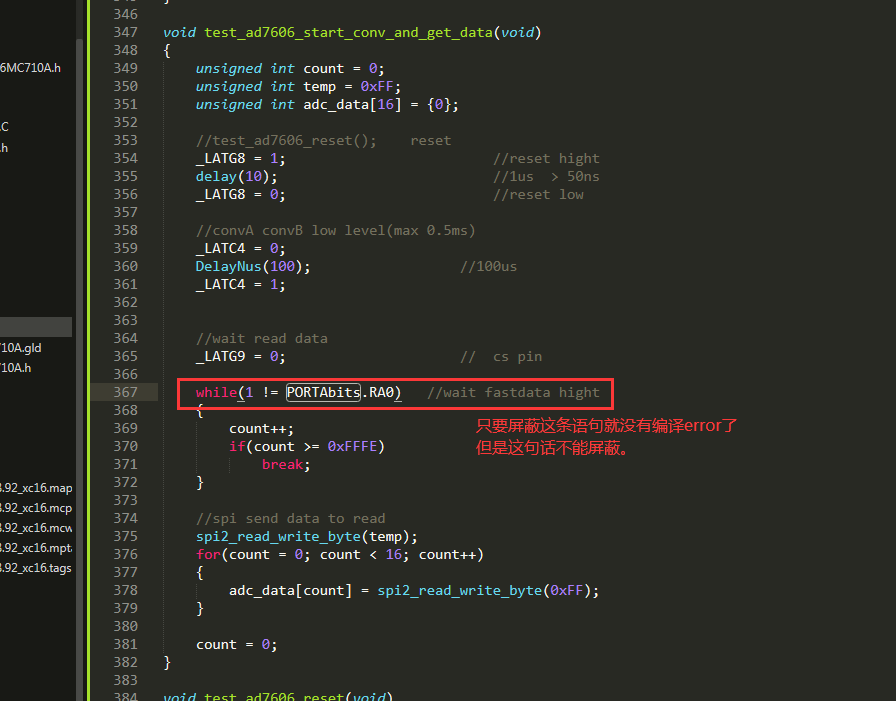Click the break statement inside while loop
Screen dimensions: 896x701
pyautogui.click(x=286, y=464)
